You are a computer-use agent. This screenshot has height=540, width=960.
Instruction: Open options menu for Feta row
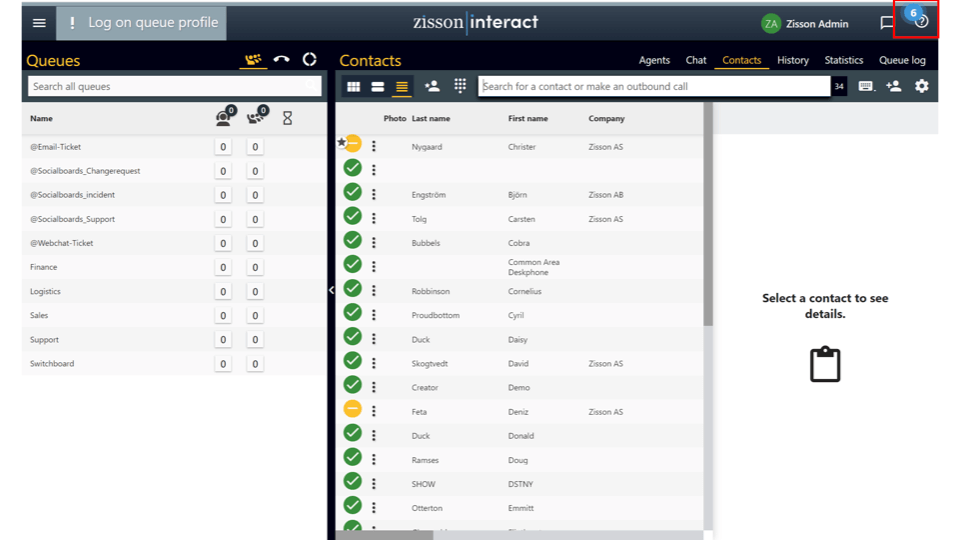(x=374, y=411)
